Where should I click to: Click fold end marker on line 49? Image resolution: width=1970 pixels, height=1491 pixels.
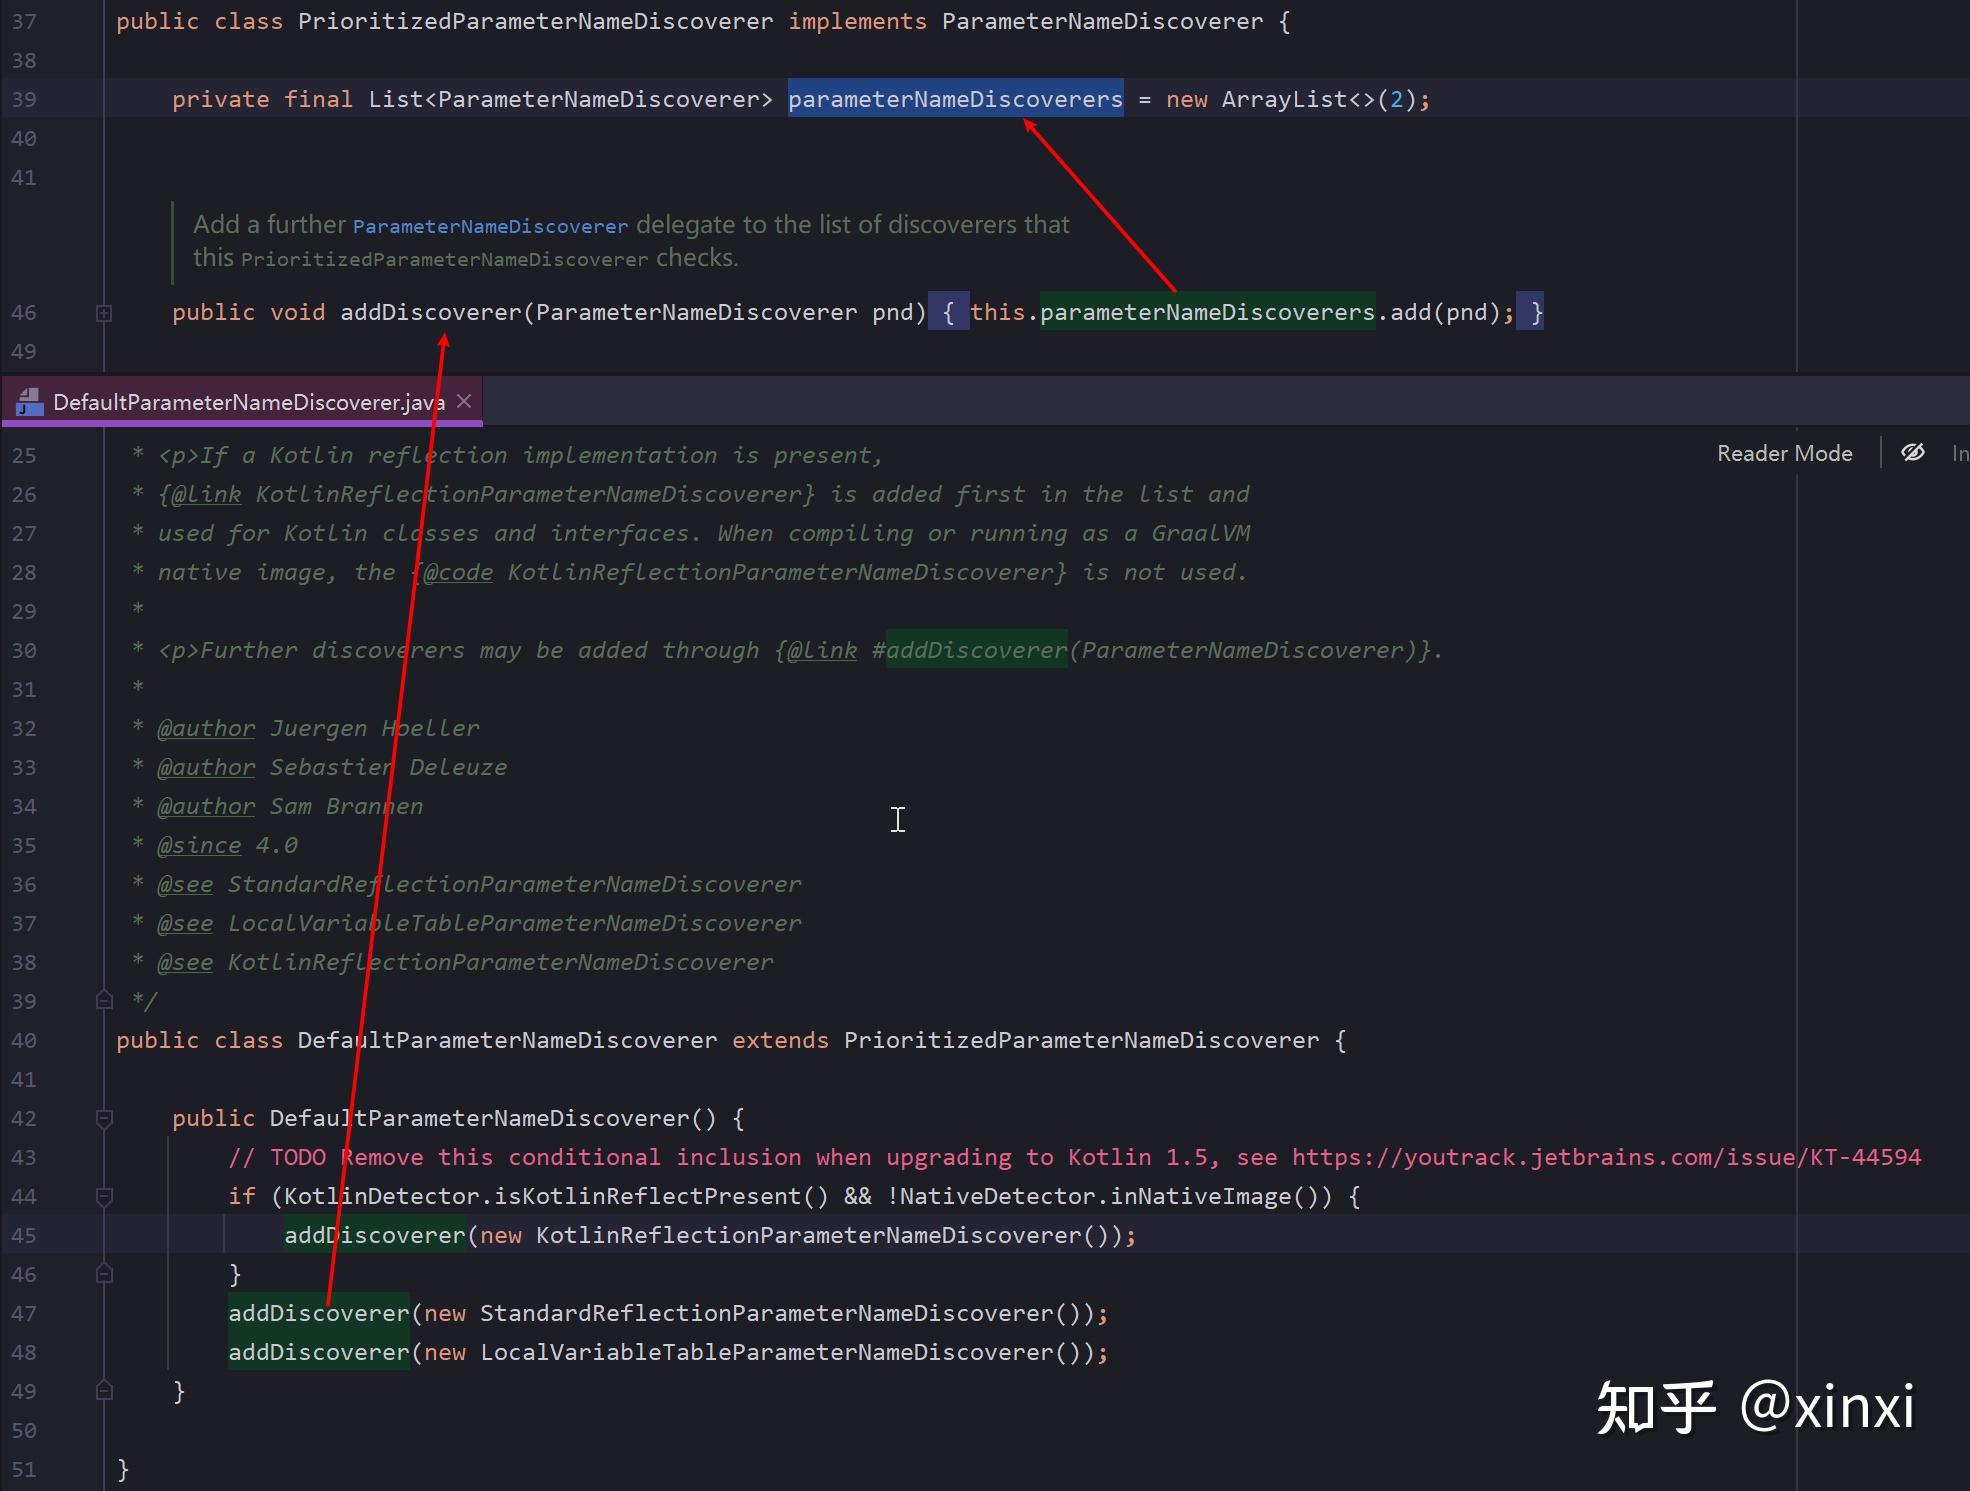coord(104,1391)
